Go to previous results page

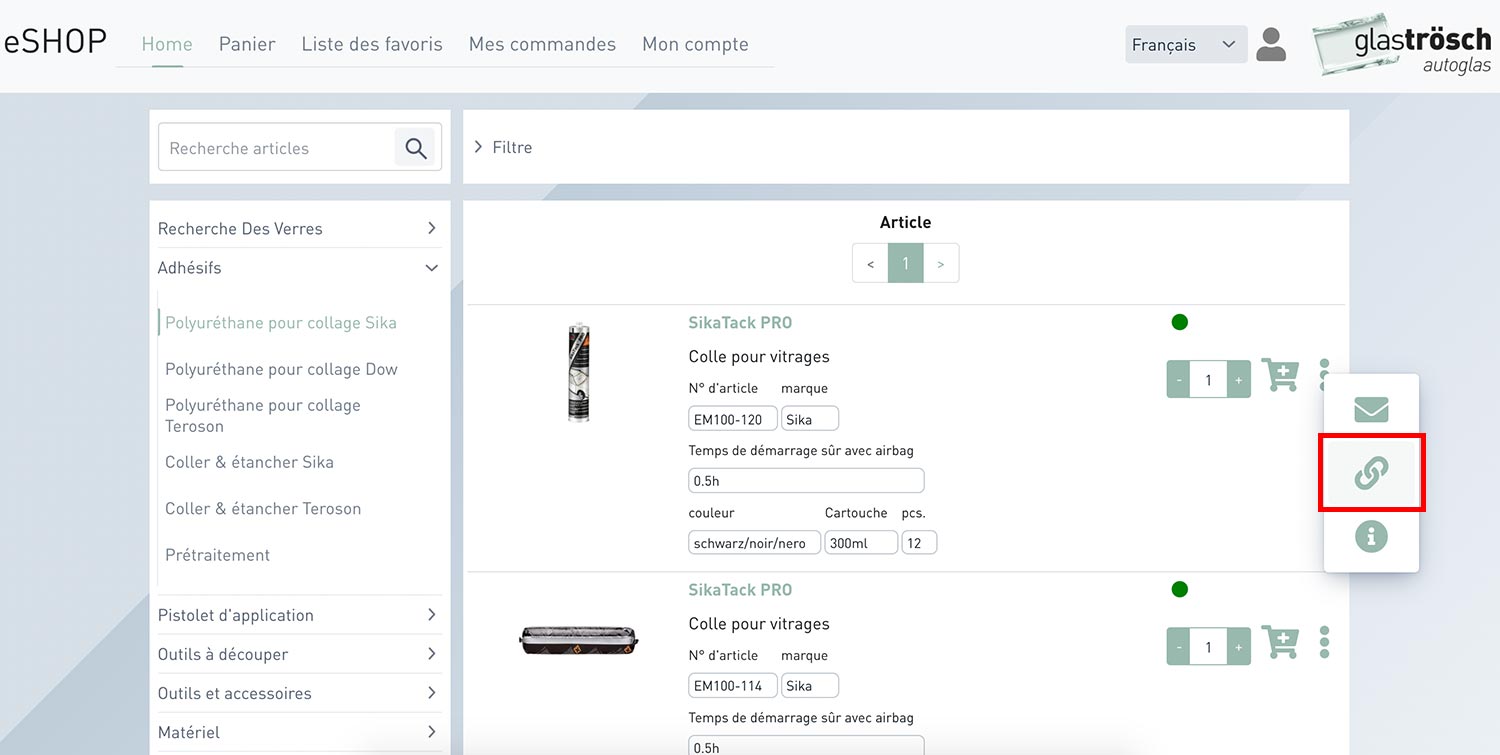(870, 263)
